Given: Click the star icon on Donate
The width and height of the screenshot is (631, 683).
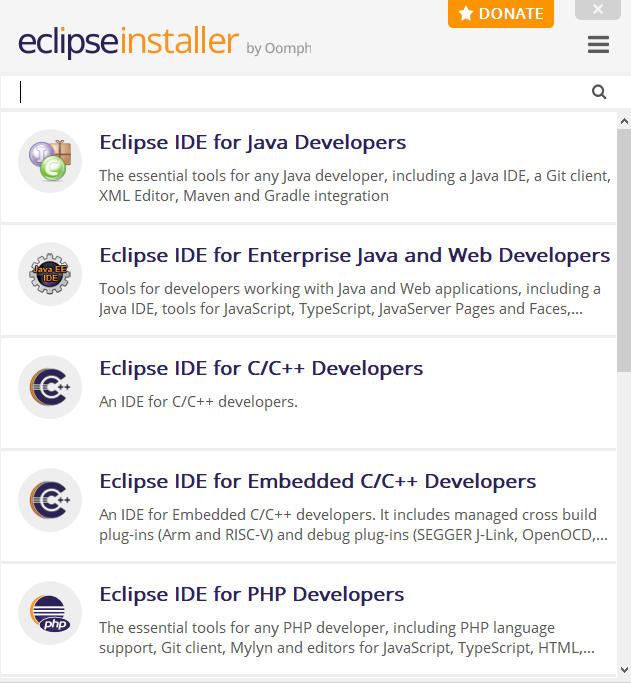Looking at the screenshot, I should coord(466,14).
